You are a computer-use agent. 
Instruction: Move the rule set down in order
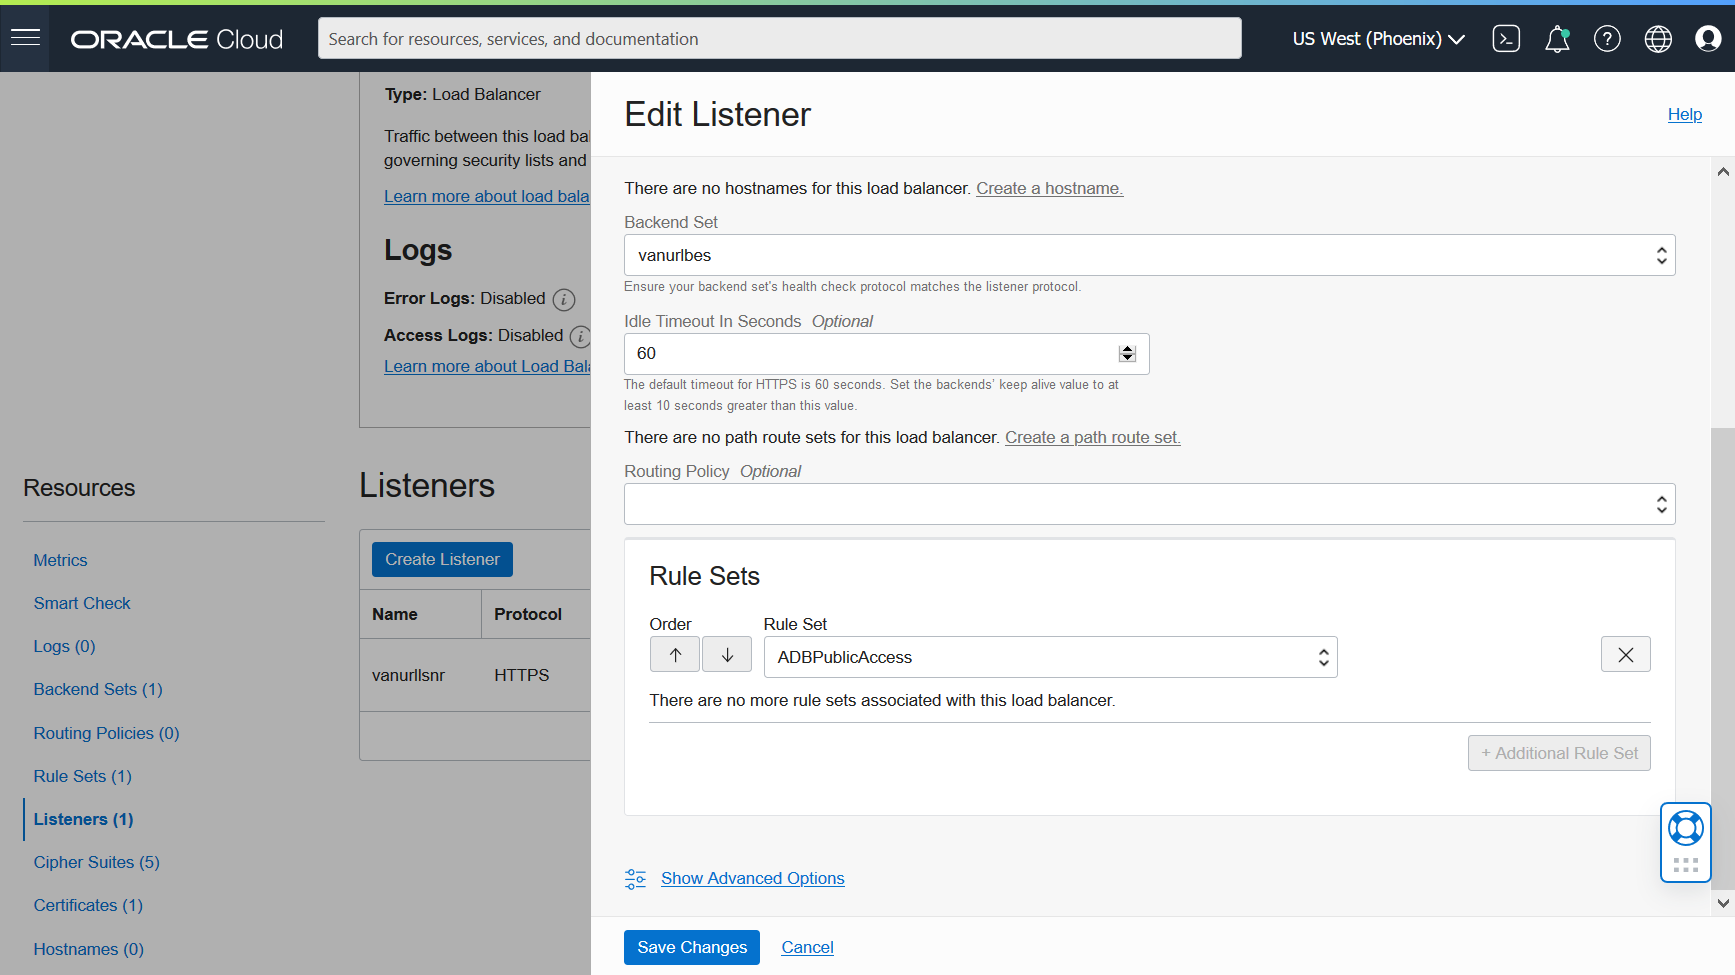point(727,654)
